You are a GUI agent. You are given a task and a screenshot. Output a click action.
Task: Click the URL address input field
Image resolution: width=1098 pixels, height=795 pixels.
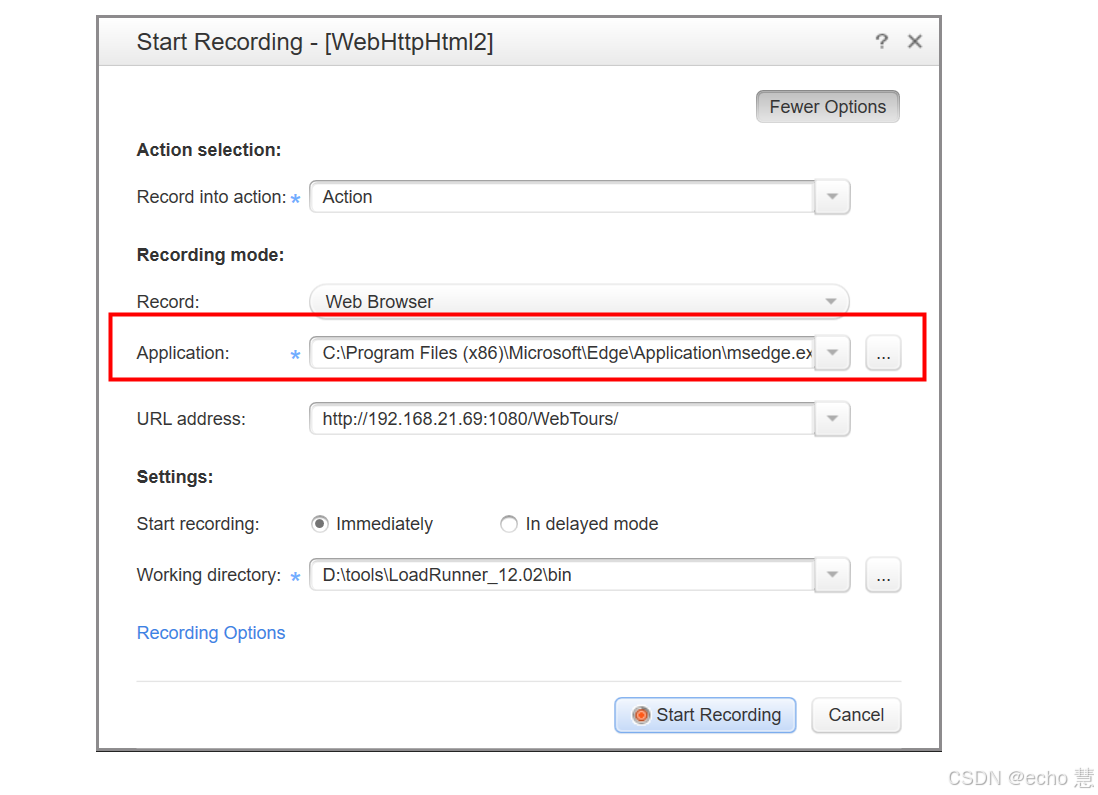click(x=562, y=419)
